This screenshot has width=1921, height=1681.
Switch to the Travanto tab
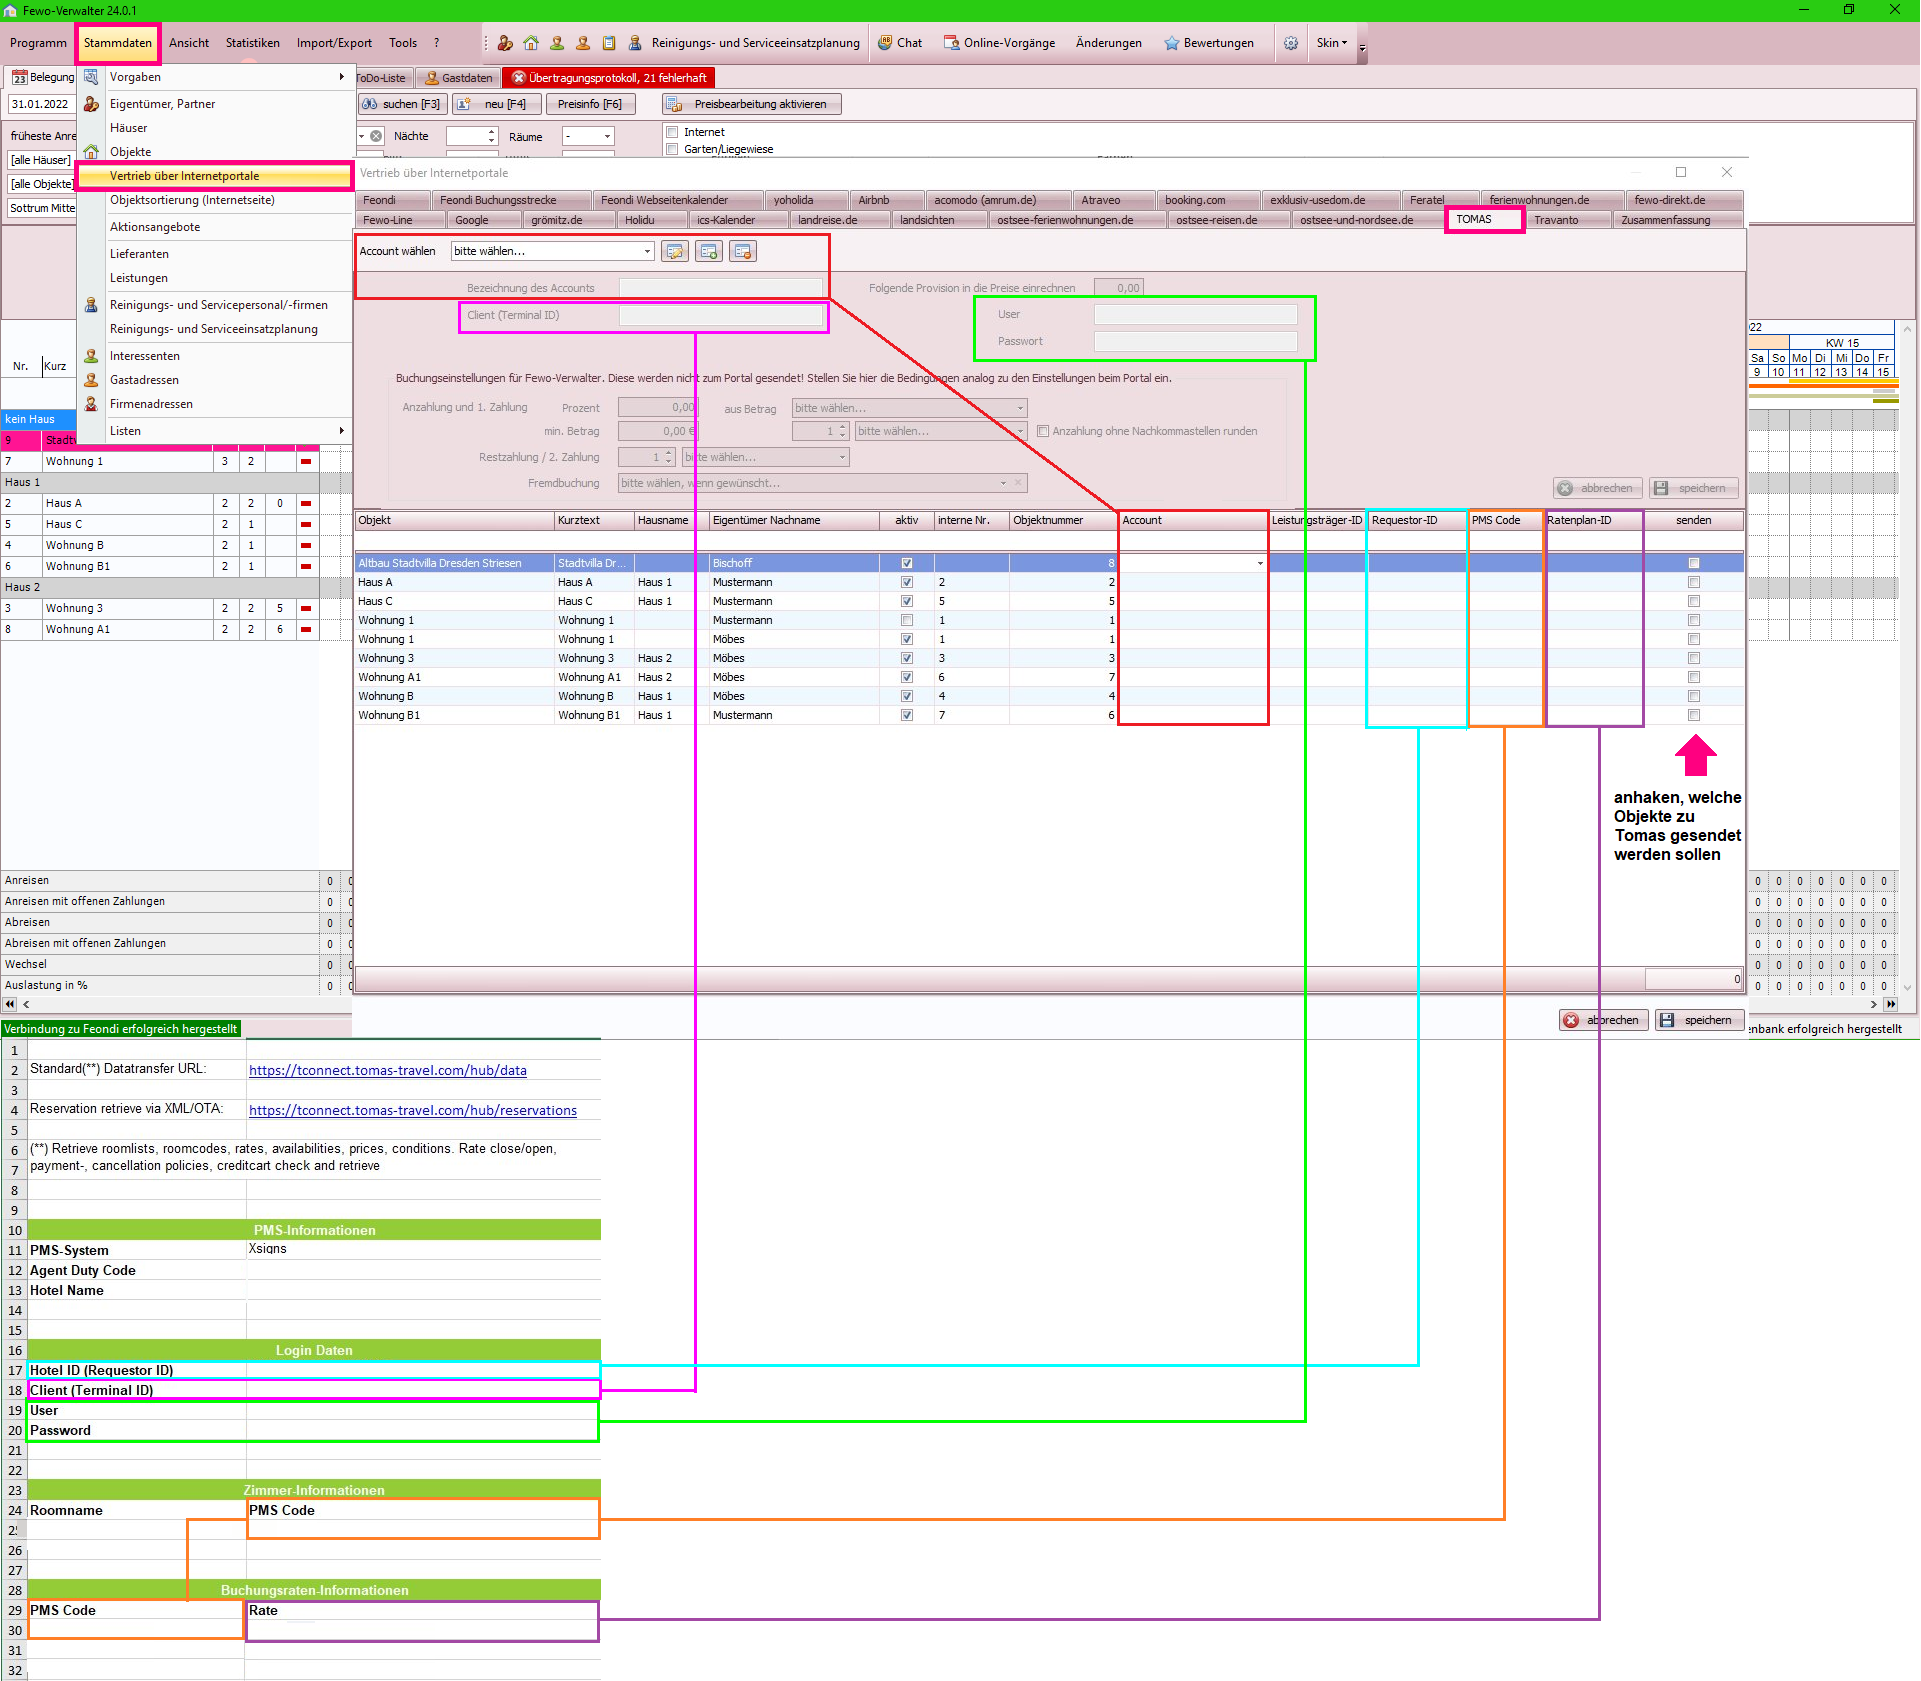(x=1556, y=220)
